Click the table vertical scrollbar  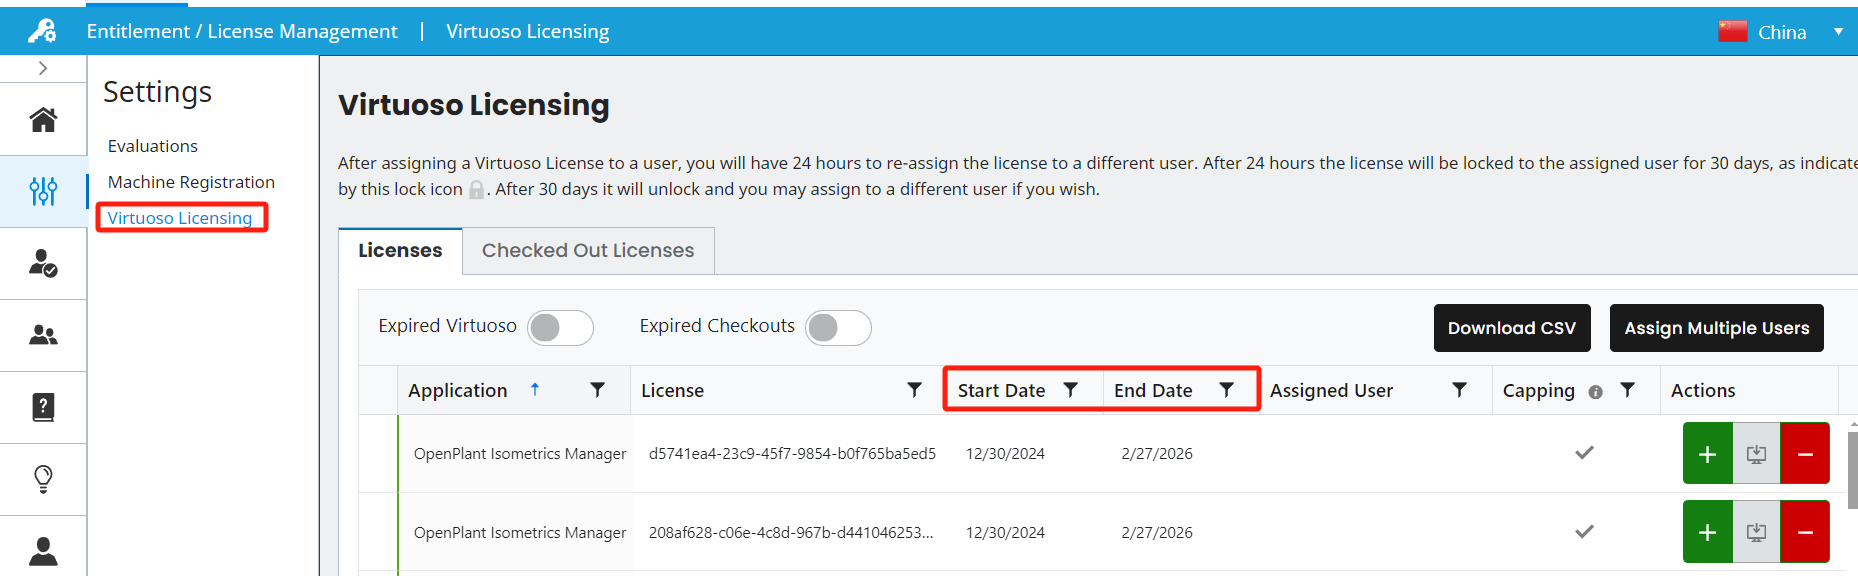click(1852, 470)
